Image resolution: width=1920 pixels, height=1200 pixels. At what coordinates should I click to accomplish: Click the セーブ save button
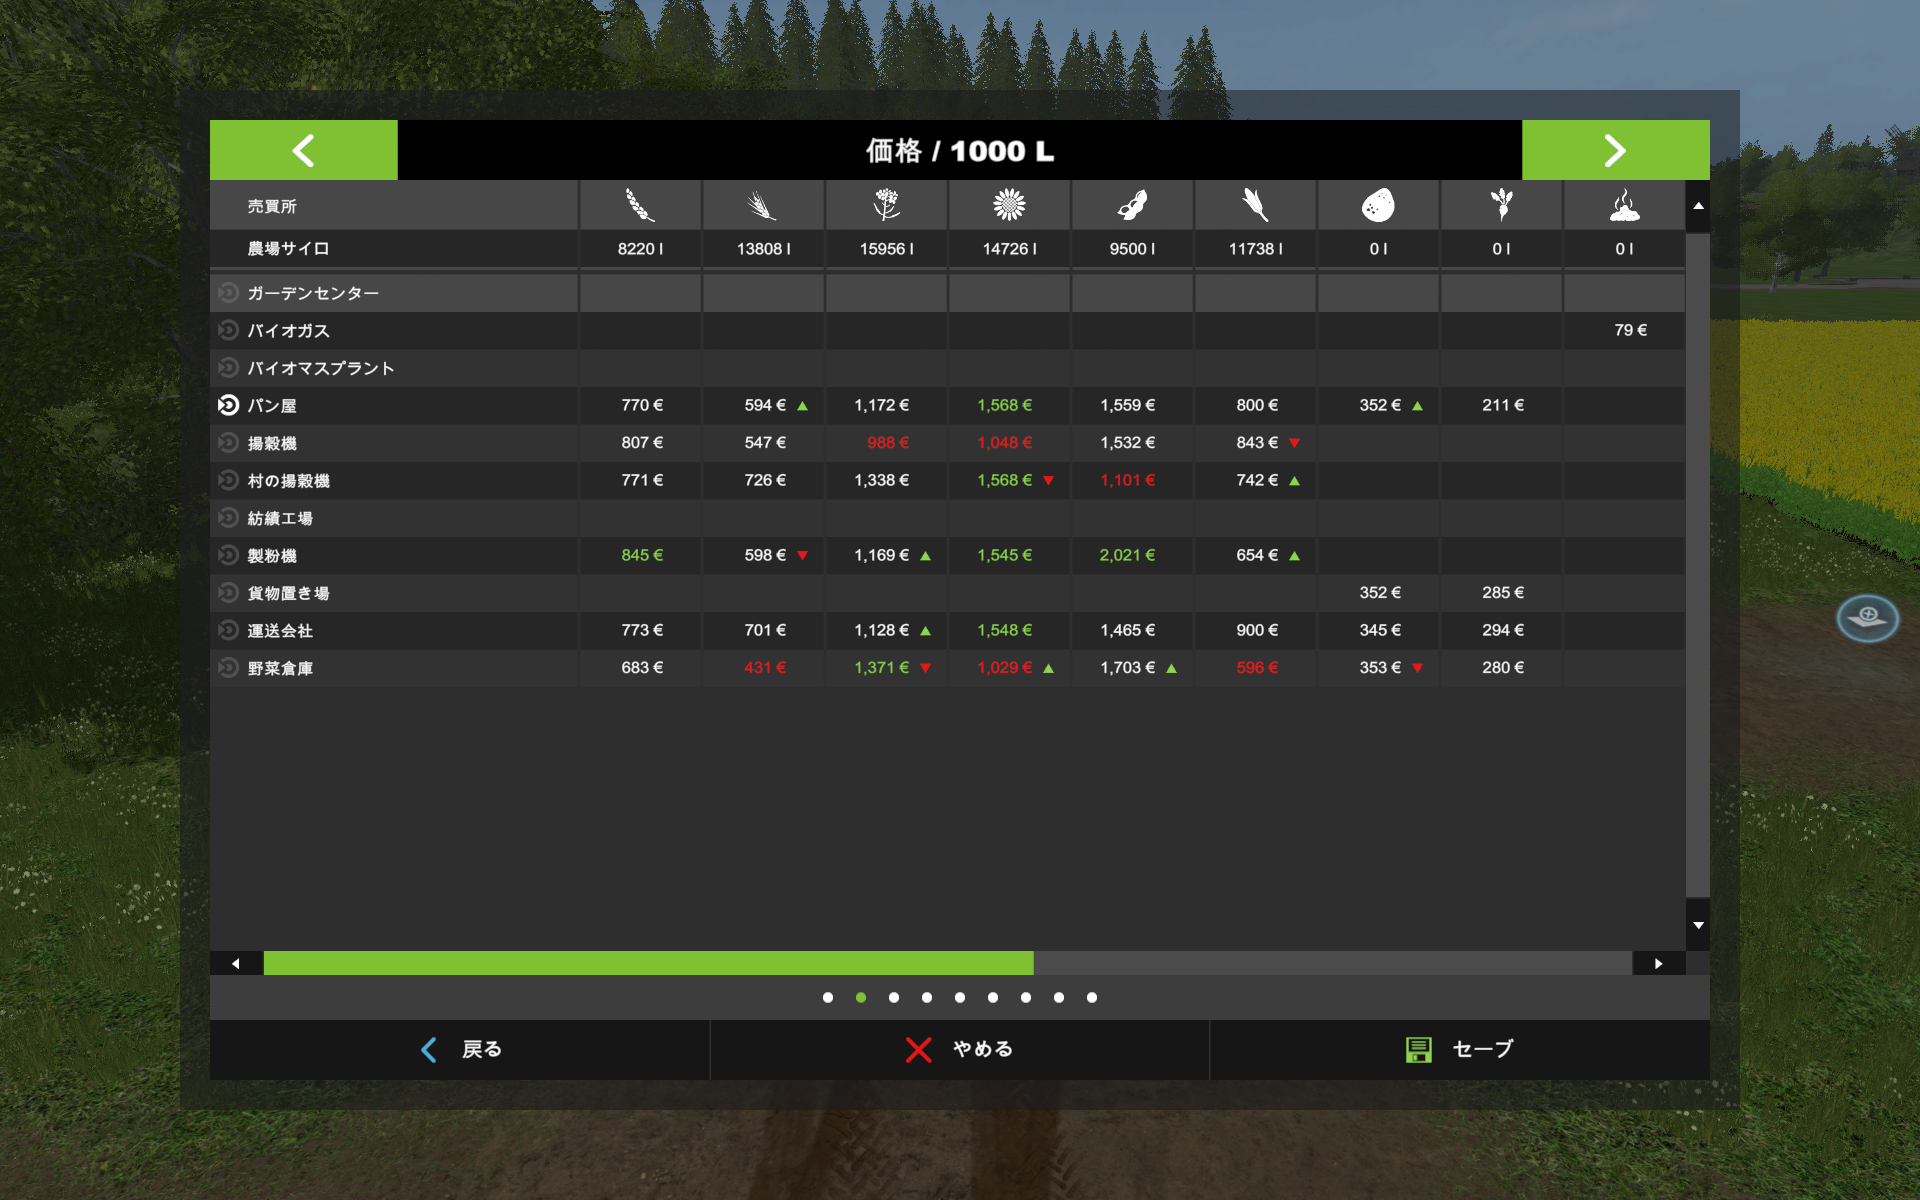point(1459,1049)
